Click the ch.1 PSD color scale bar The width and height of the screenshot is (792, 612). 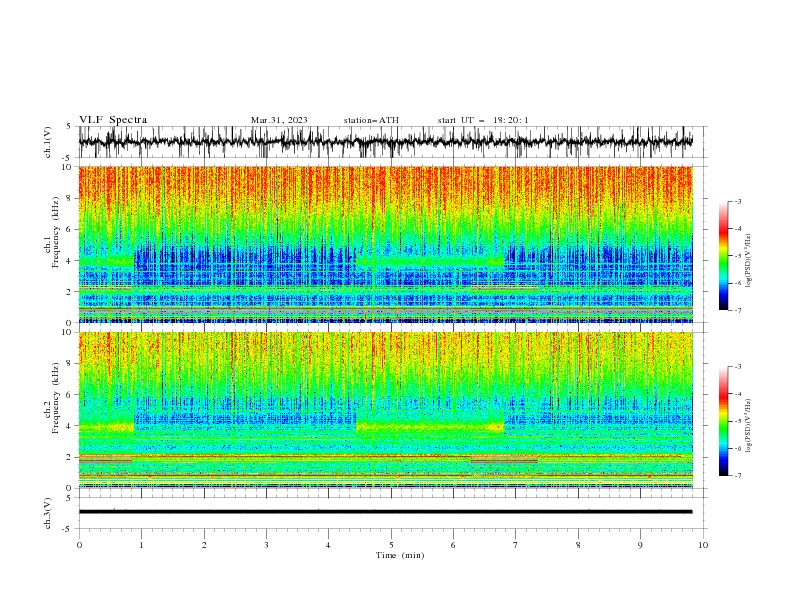[x=724, y=255]
